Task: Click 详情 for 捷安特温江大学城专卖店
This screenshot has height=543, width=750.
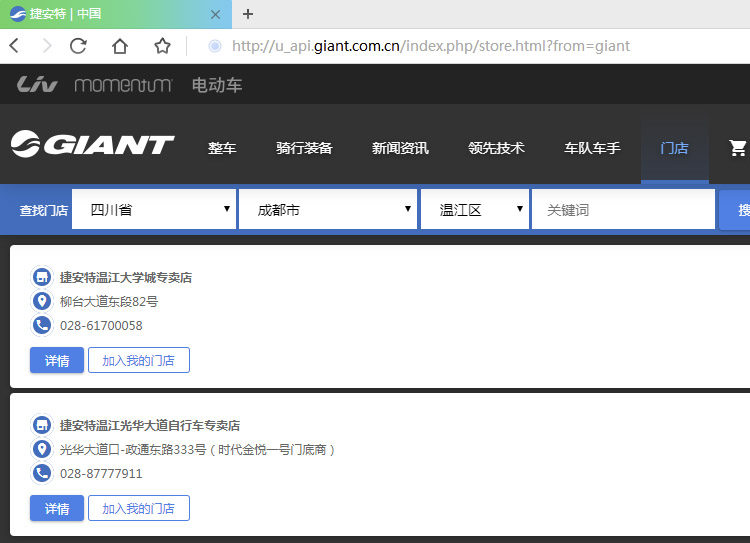Action: (57, 360)
